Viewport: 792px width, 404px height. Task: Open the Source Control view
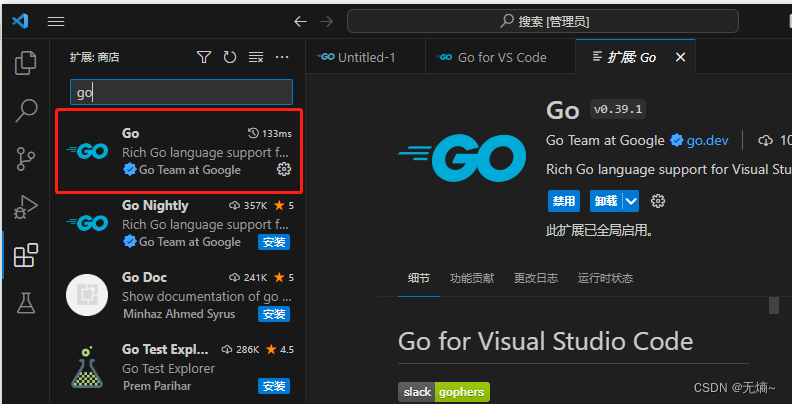[26, 159]
